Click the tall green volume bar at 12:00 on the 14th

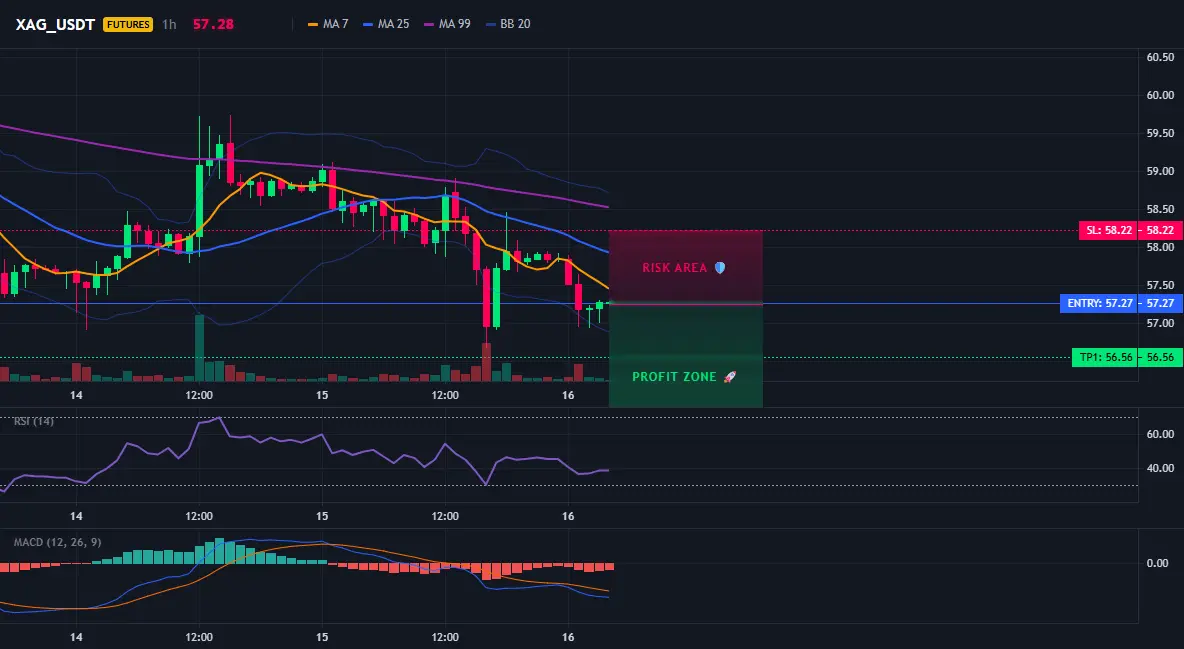click(199, 348)
